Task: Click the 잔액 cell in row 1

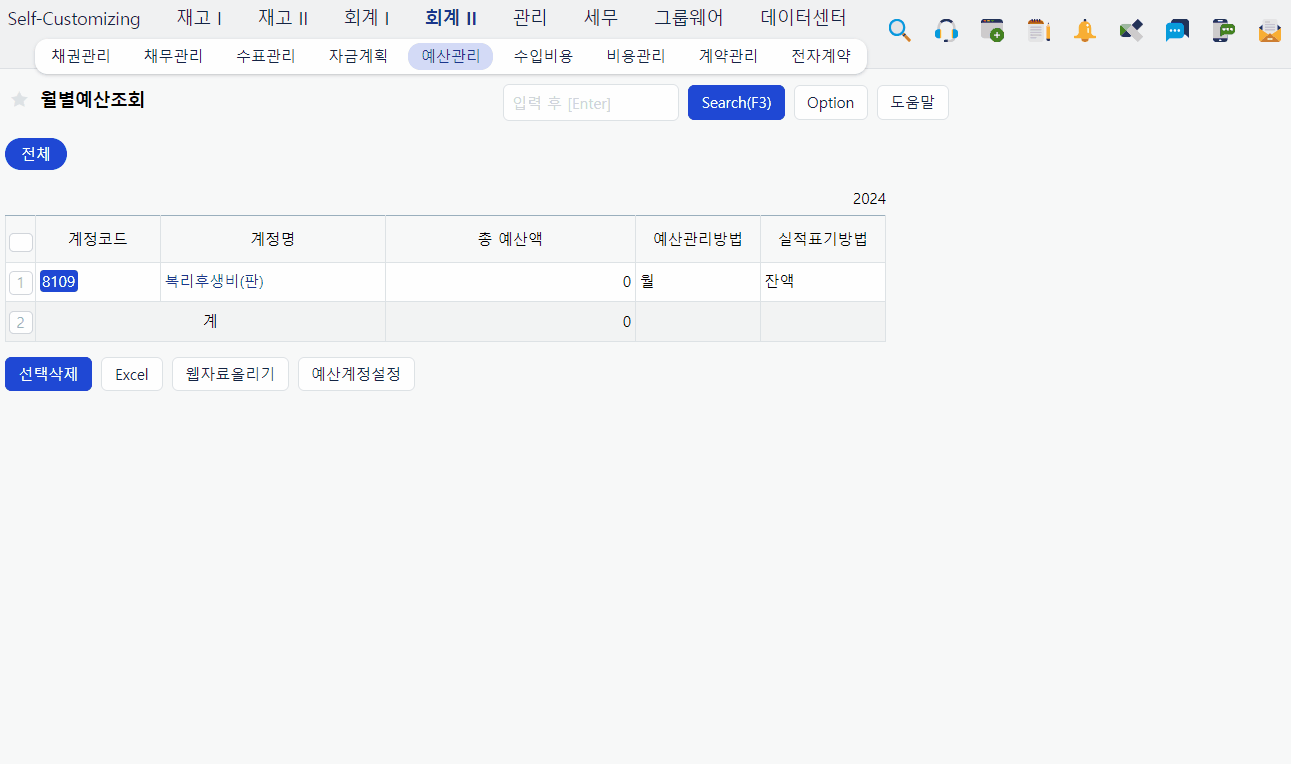Action: coord(823,282)
